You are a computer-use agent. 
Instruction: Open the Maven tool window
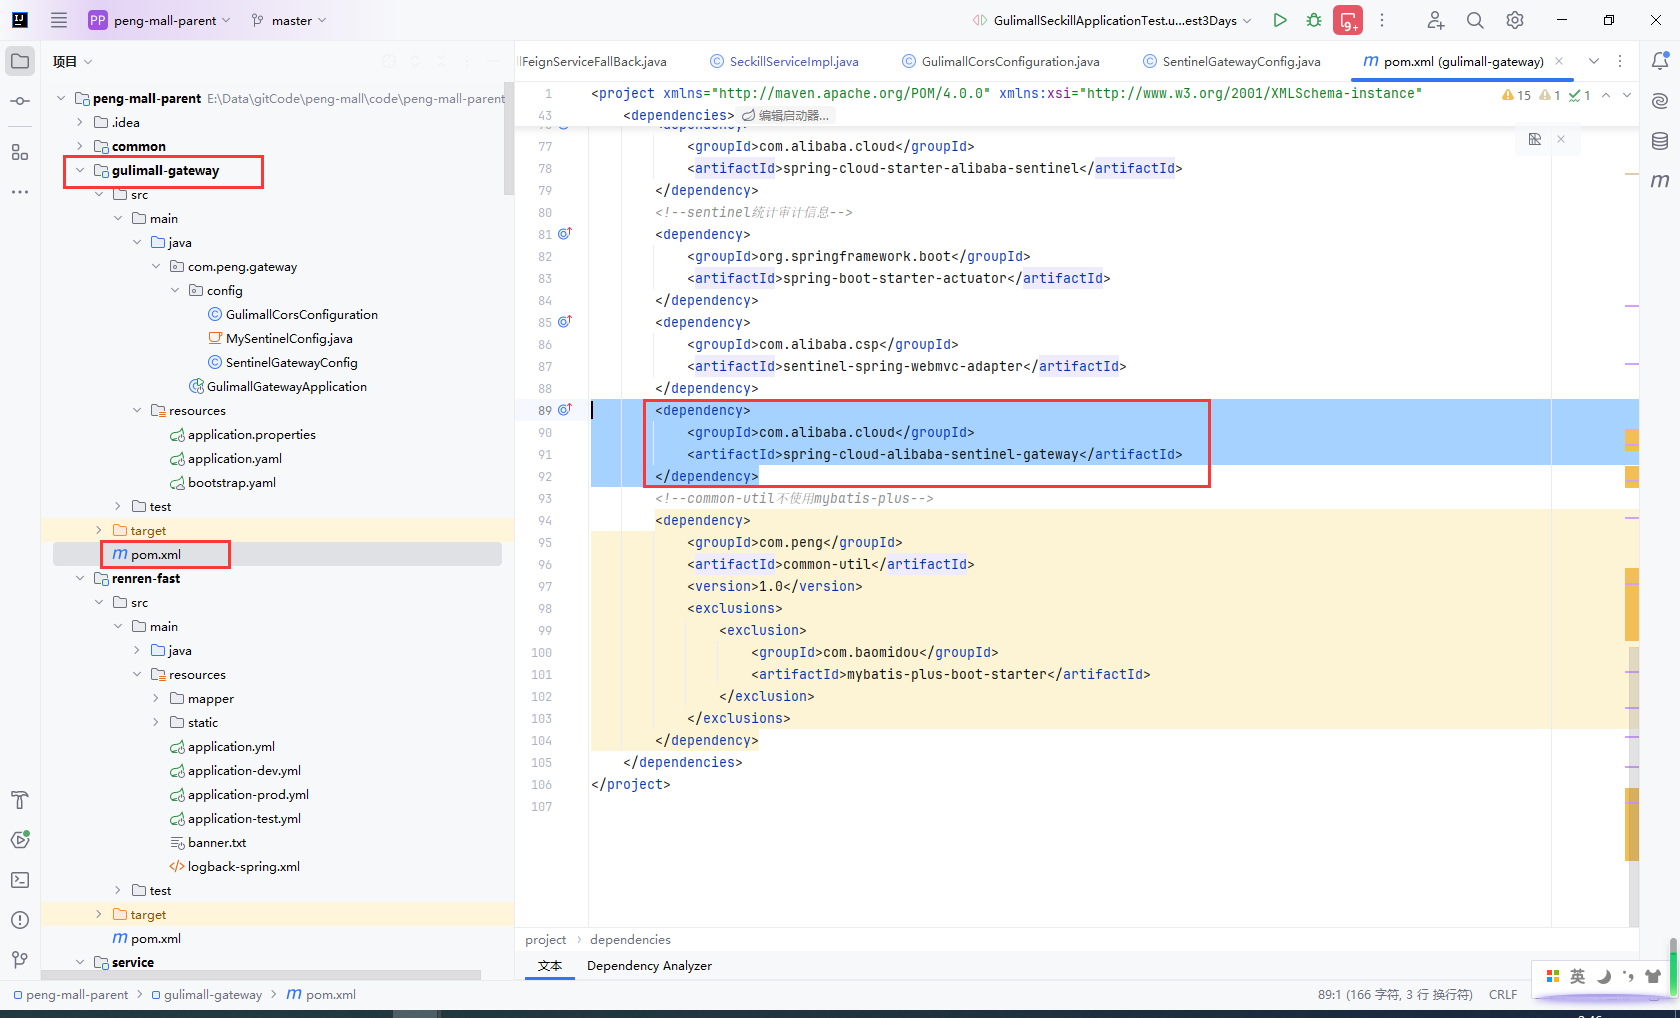point(1660,181)
